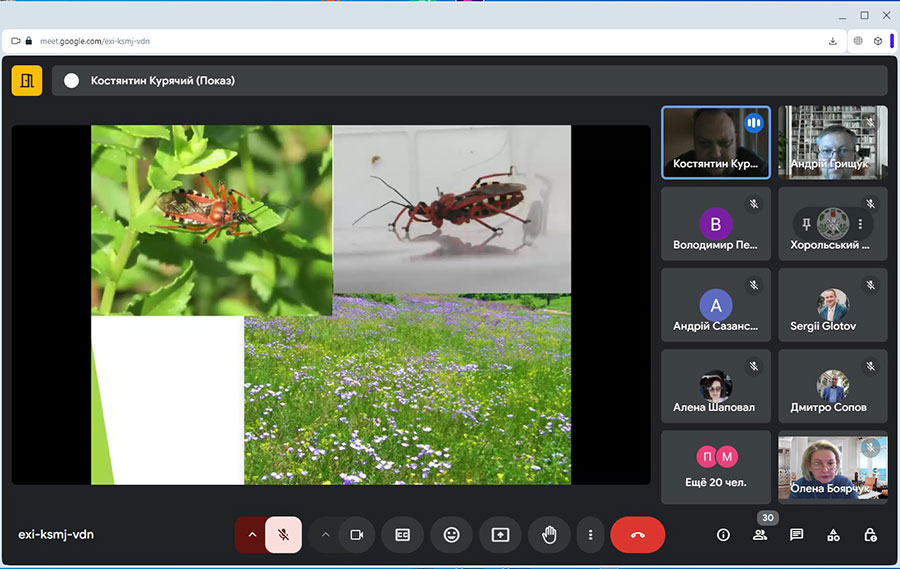Click the address bar meet.google.com URL
Viewport: 900px width, 569px height.
(95, 41)
